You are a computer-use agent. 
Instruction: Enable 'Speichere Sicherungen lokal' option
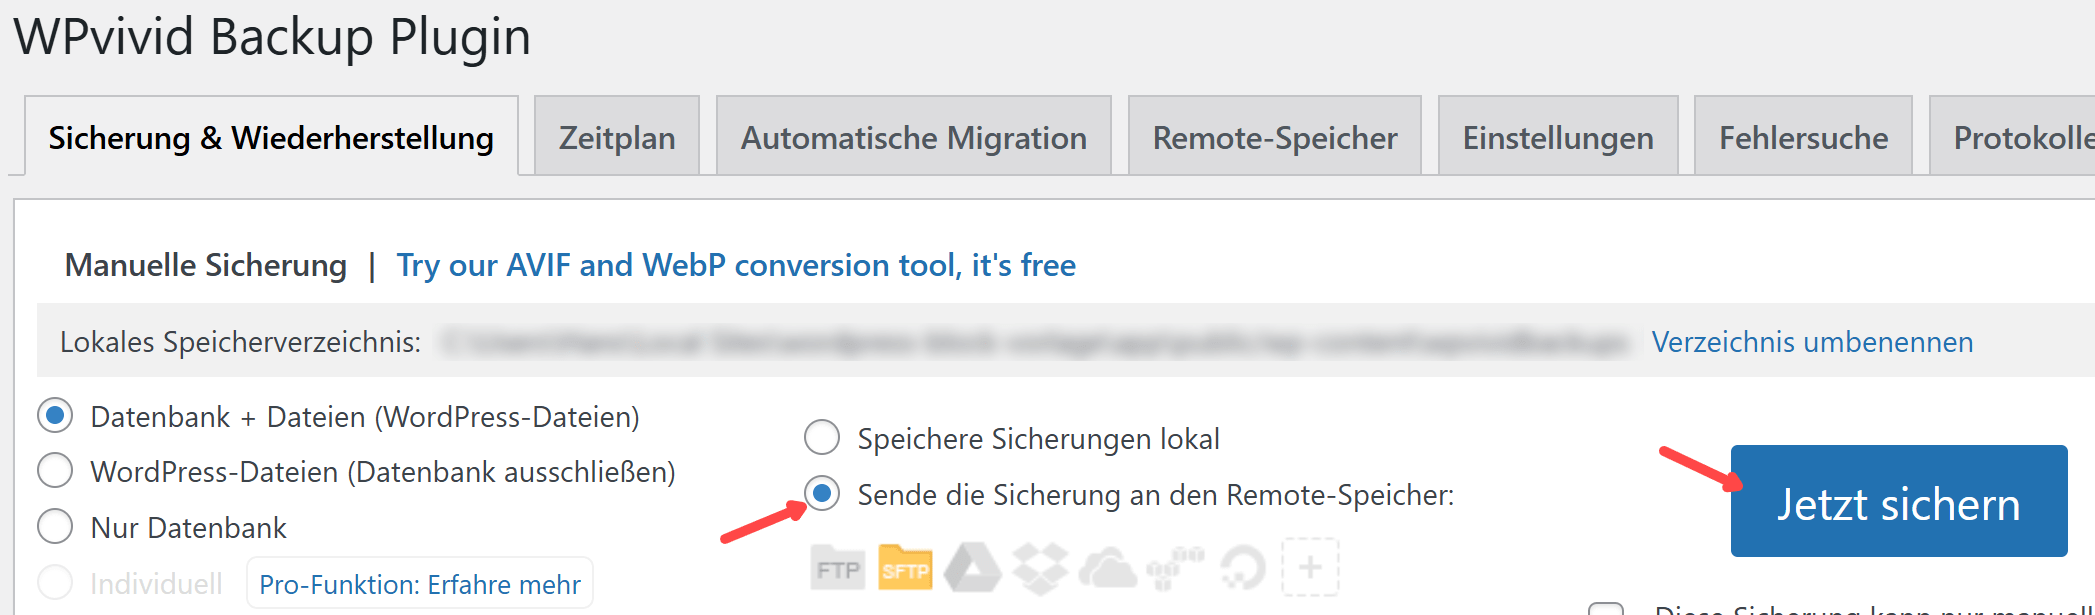(822, 438)
